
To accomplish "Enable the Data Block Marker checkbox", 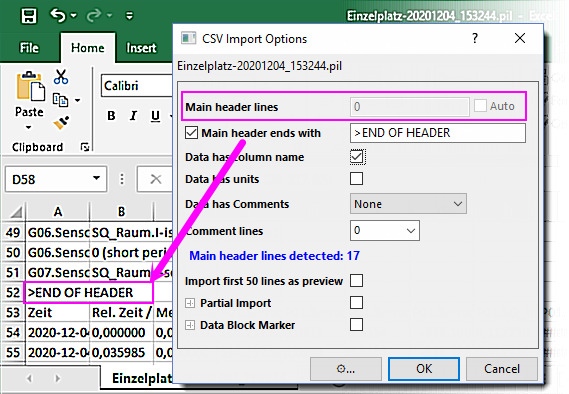I will click(357, 325).
